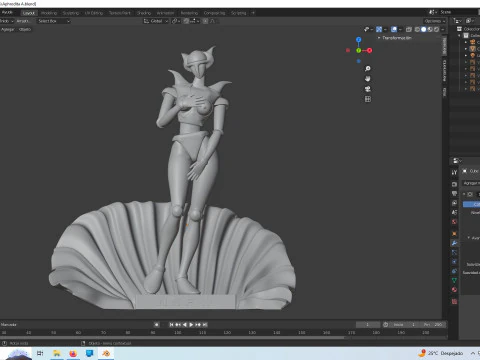Open the Physics properties tab icon
Image resolution: width=480 pixels, height=360 pixels.
tap(454, 262)
